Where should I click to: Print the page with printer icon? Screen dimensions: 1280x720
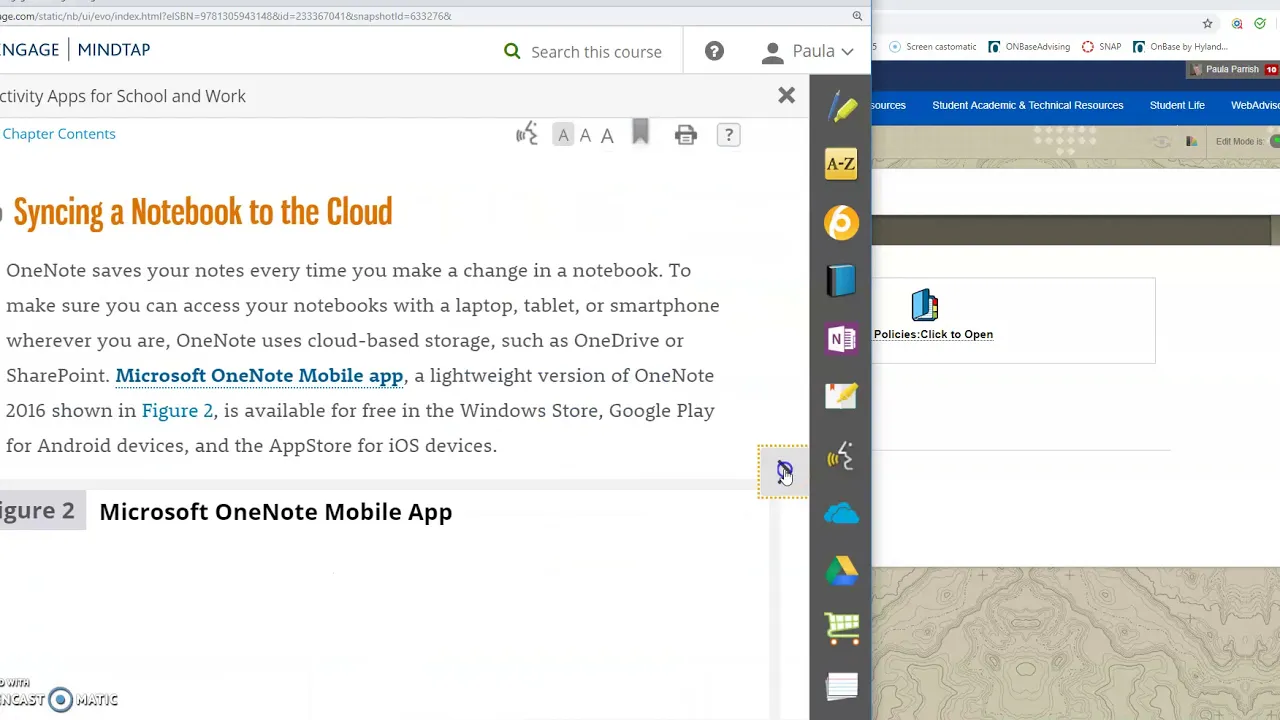pyautogui.click(x=685, y=135)
